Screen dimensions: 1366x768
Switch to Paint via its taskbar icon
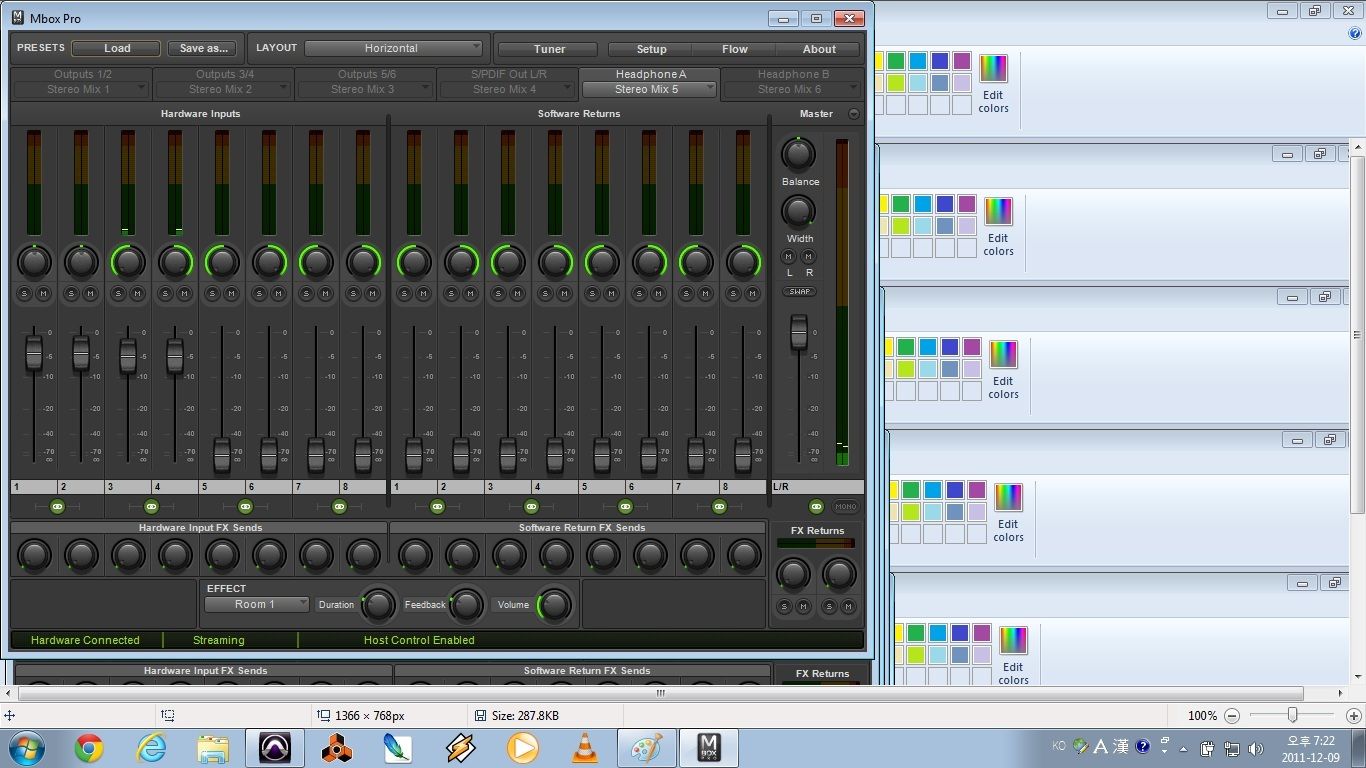click(646, 747)
